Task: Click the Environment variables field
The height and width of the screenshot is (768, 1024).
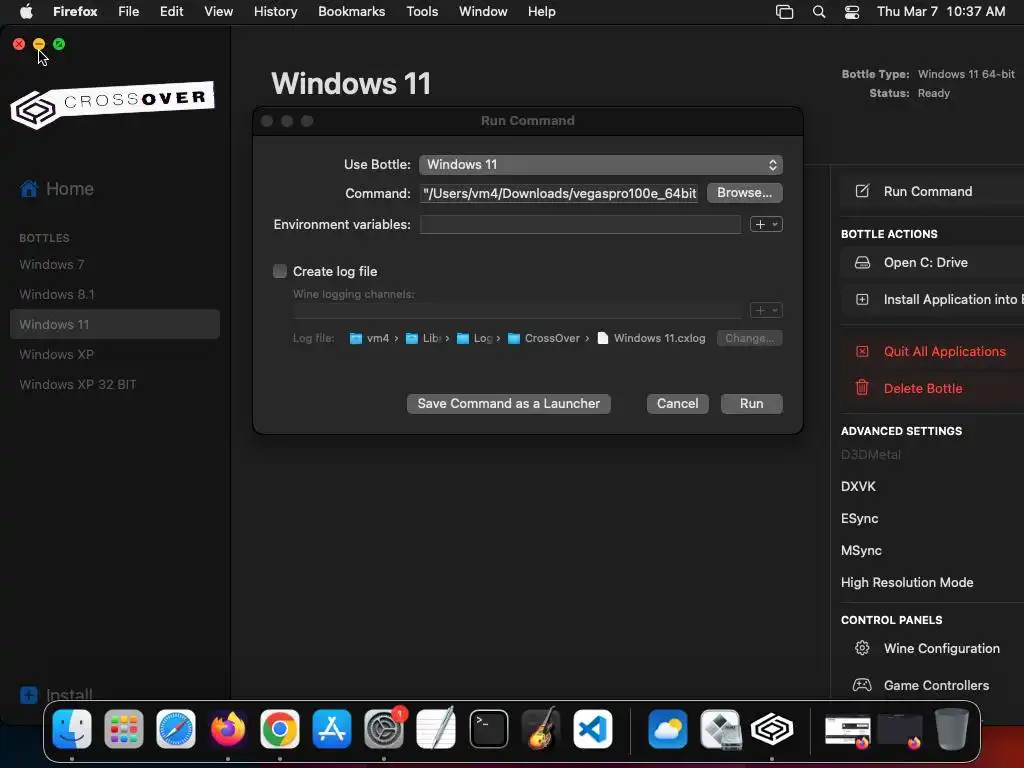Action: [x=580, y=224]
